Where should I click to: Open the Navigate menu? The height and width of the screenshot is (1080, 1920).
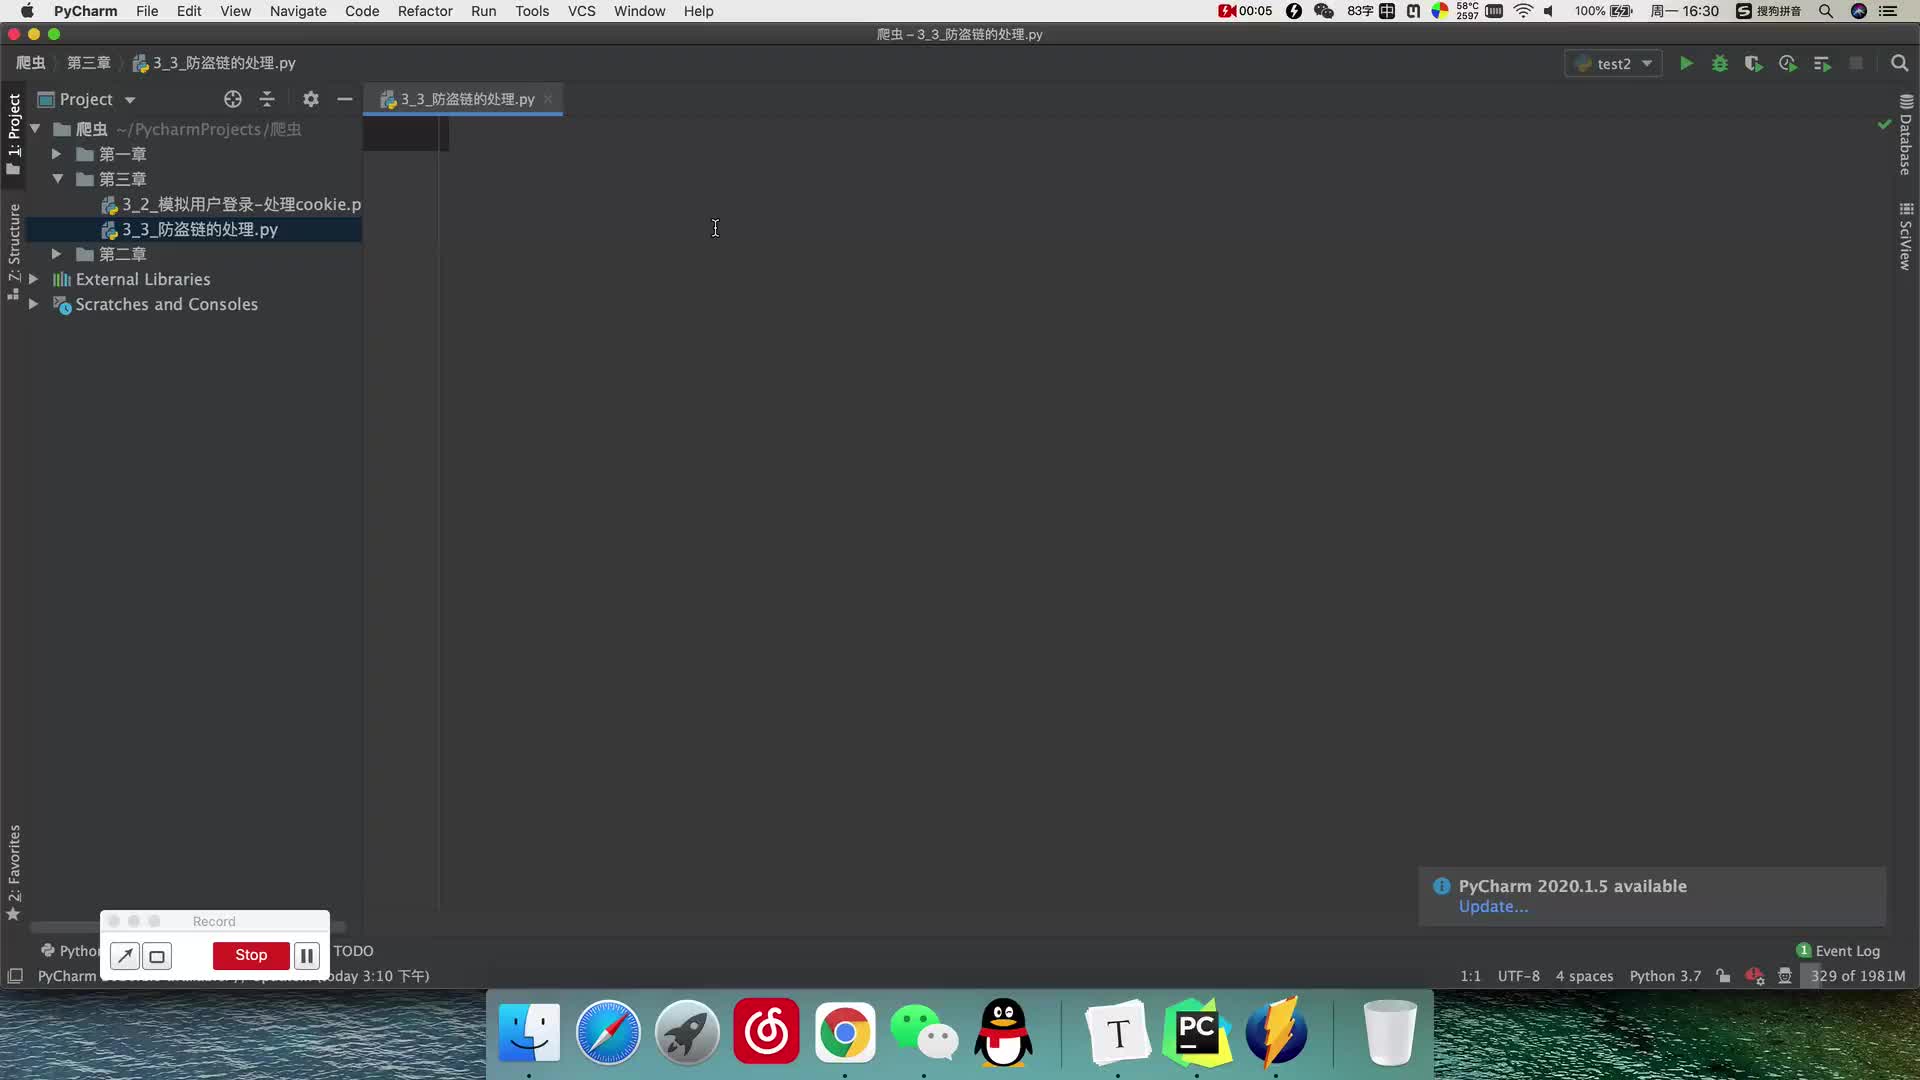coord(298,11)
